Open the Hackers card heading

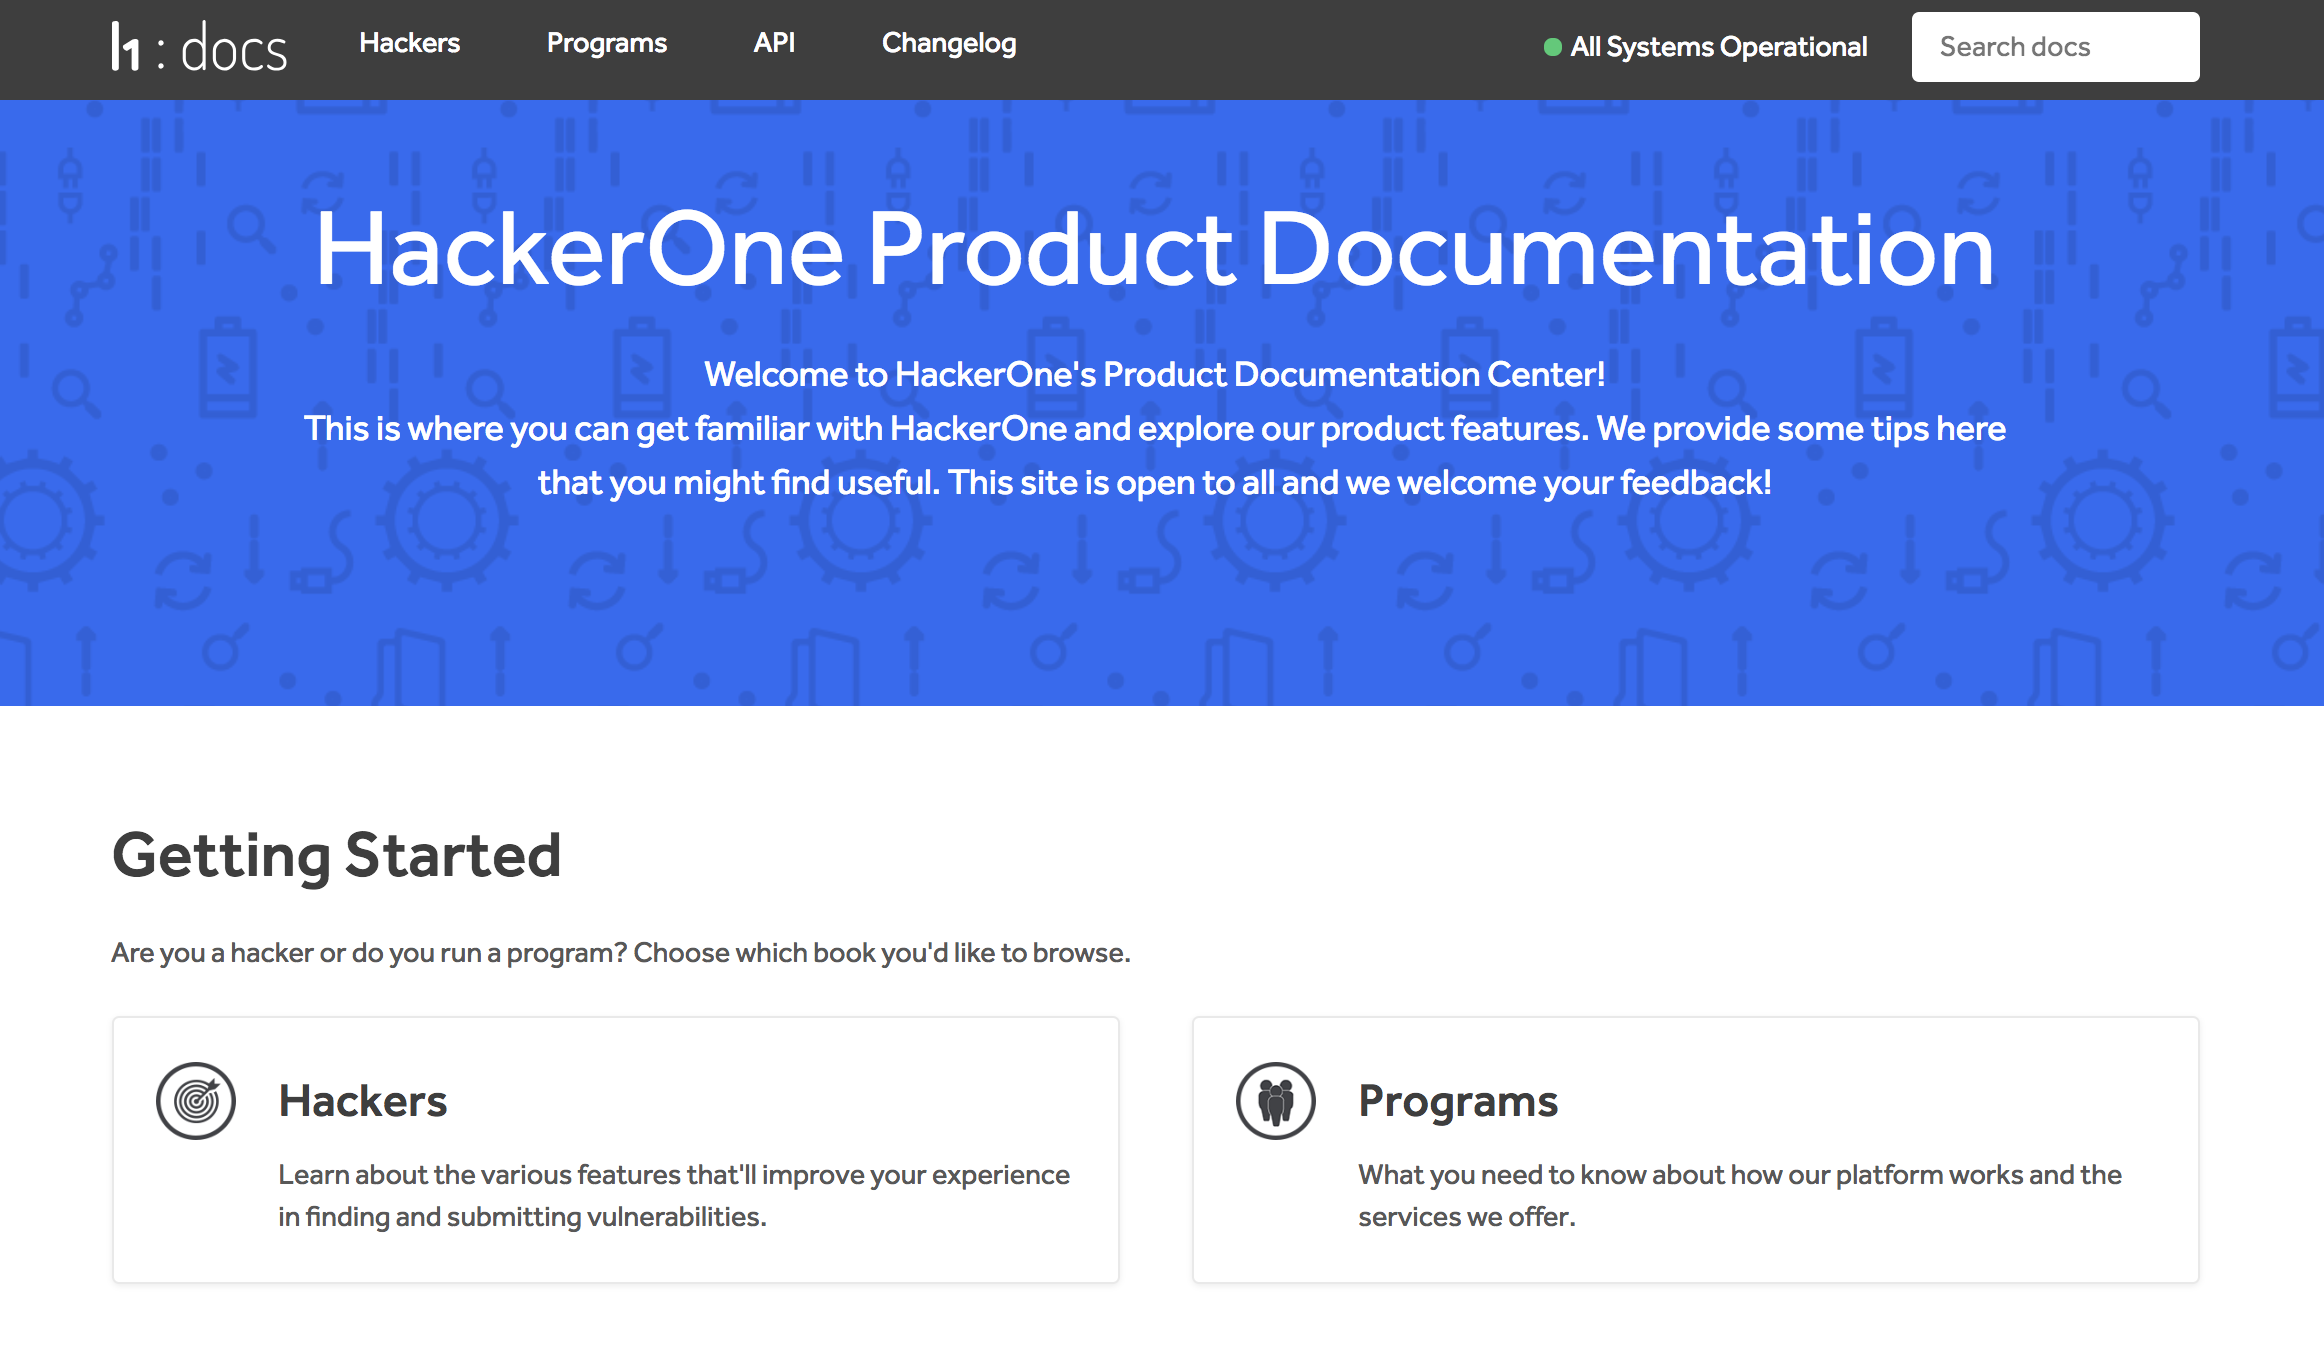pyautogui.click(x=362, y=1101)
